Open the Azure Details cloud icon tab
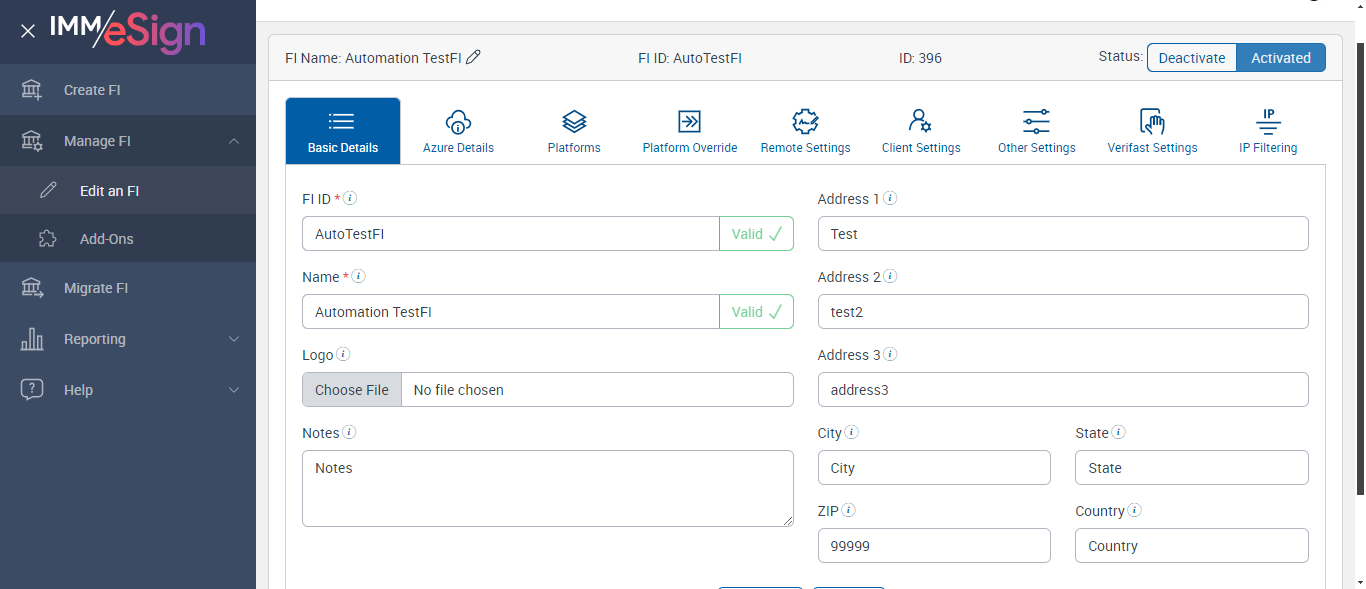 (x=458, y=122)
